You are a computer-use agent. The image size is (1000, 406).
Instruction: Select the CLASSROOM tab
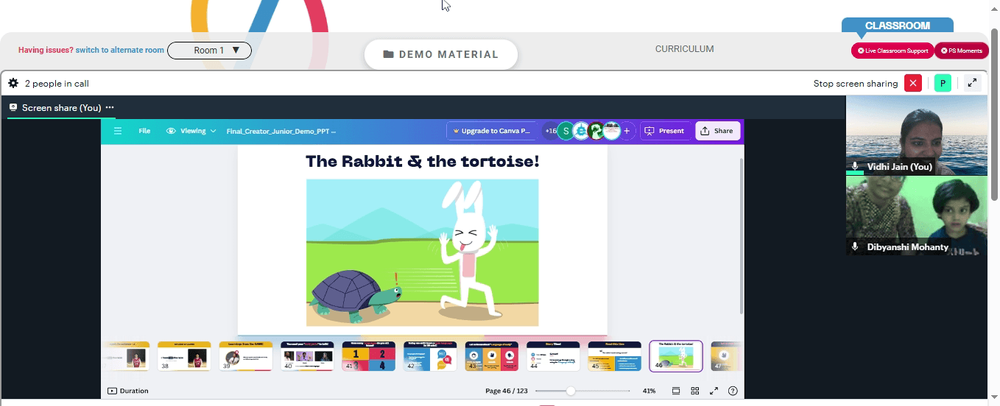pyautogui.click(x=897, y=26)
